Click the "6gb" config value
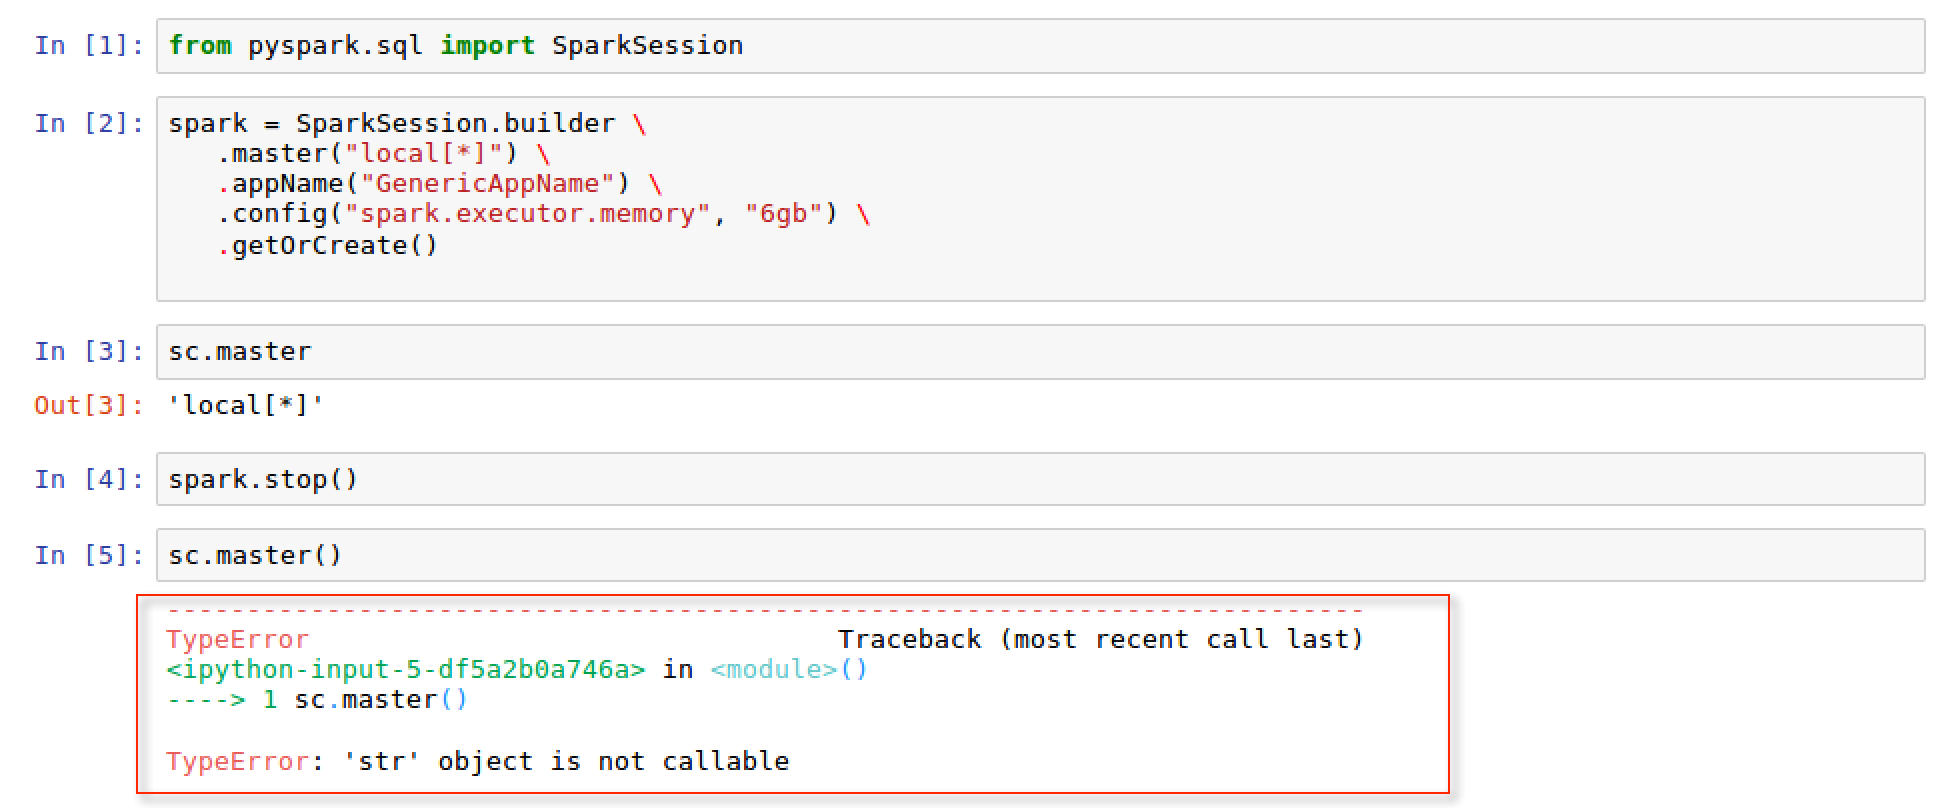Image resolution: width=1938 pixels, height=808 pixels. point(782,215)
